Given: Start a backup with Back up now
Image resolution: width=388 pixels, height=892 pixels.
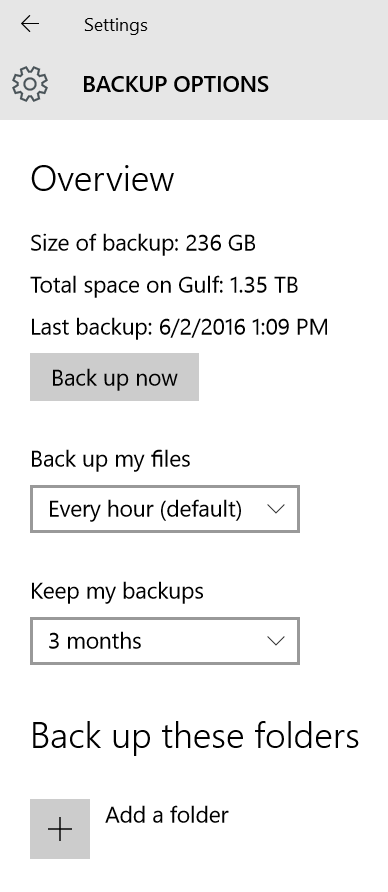Looking at the screenshot, I should click(x=114, y=377).
